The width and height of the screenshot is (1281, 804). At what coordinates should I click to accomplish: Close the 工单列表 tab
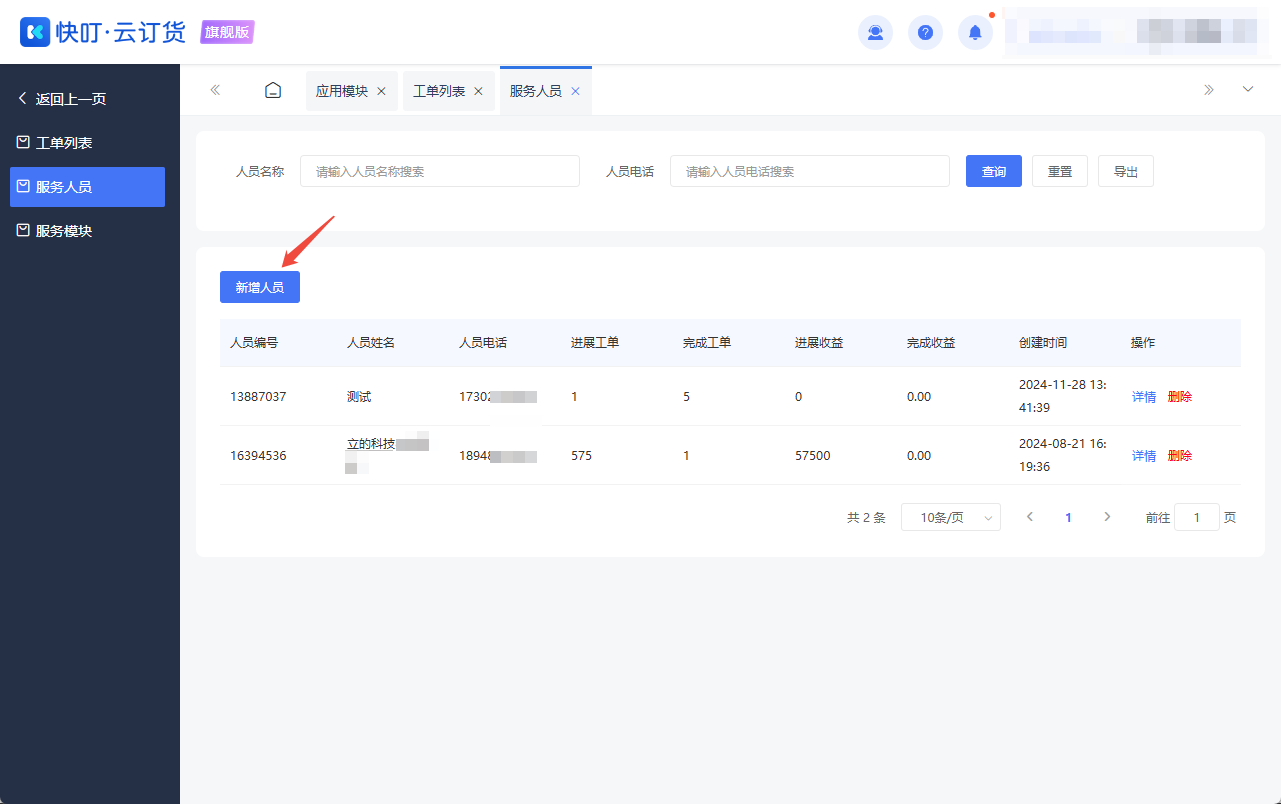(478, 91)
